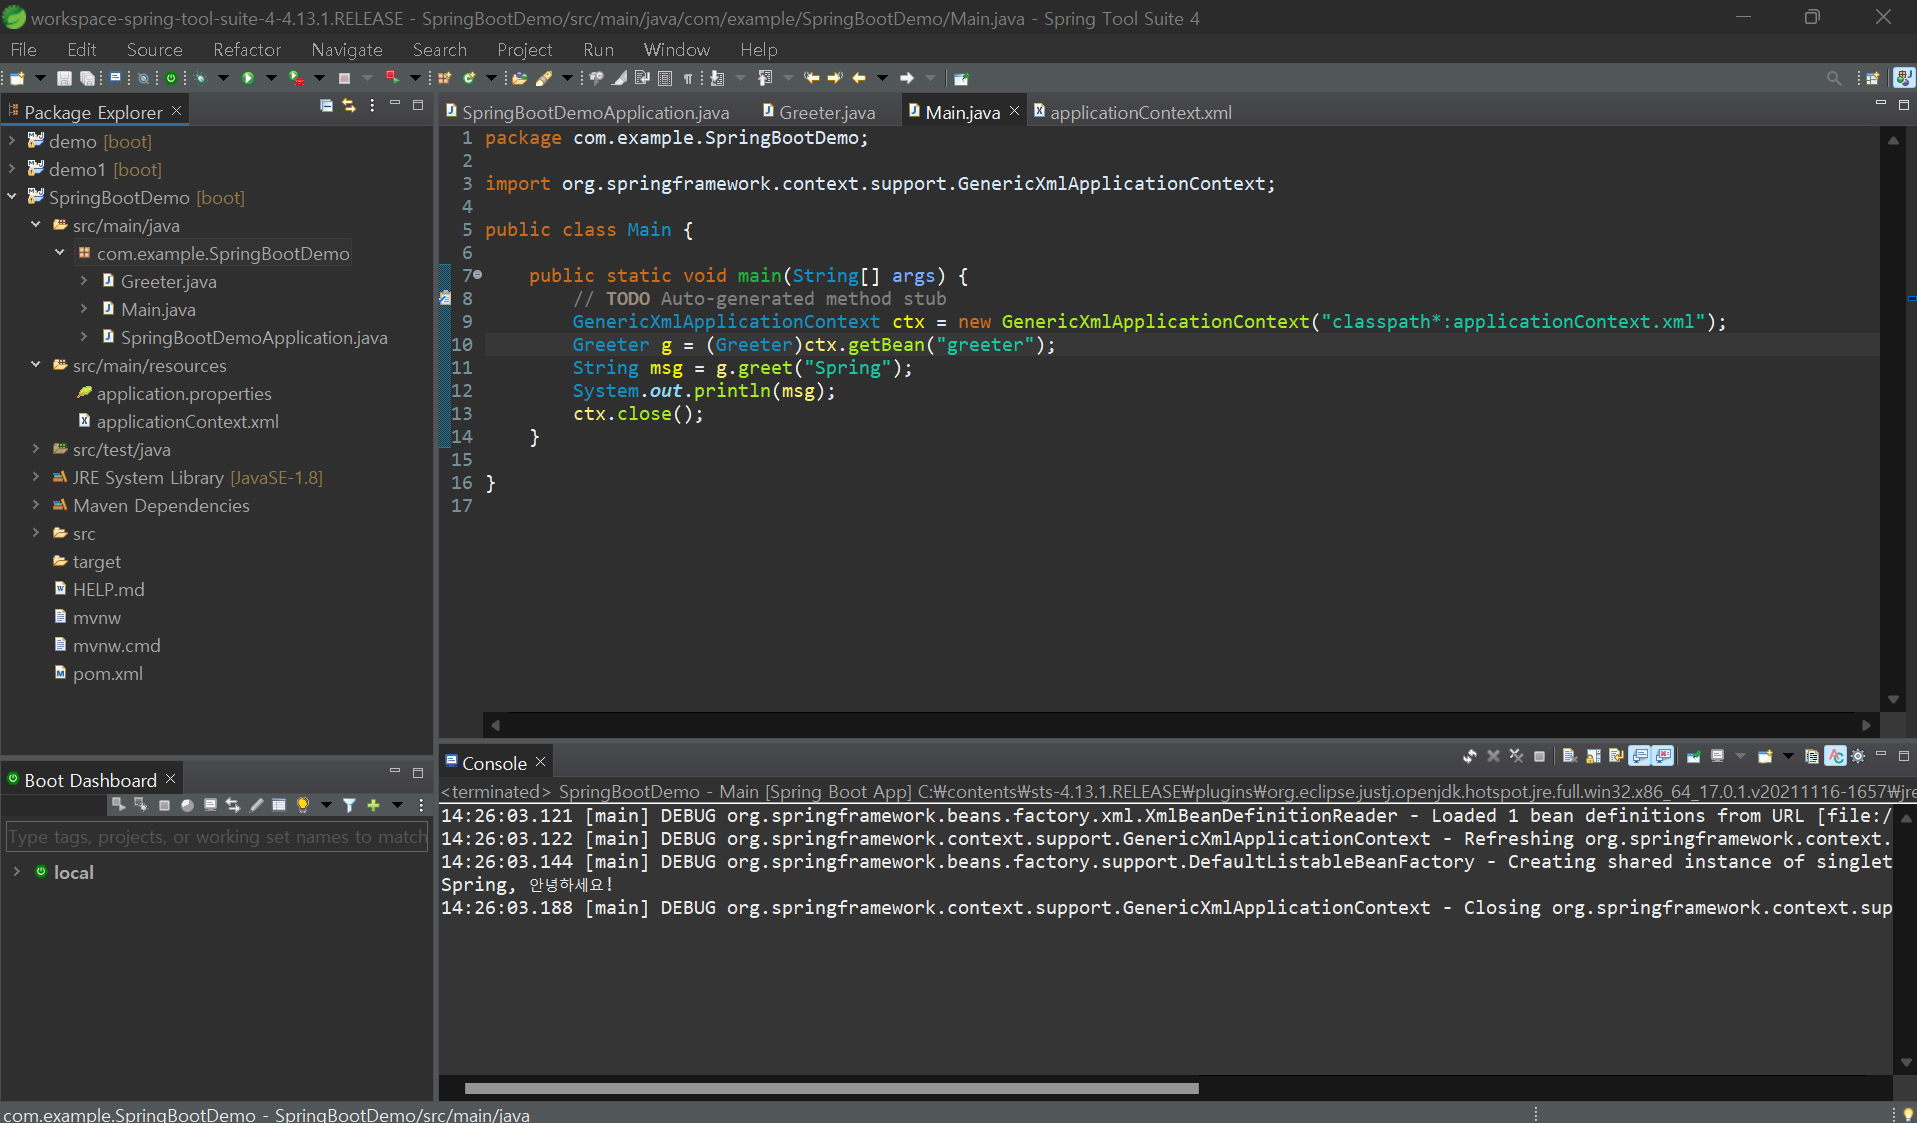Open the Refactor menu
This screenshot has width=1917, height=1123.
[x=247, y=49]
